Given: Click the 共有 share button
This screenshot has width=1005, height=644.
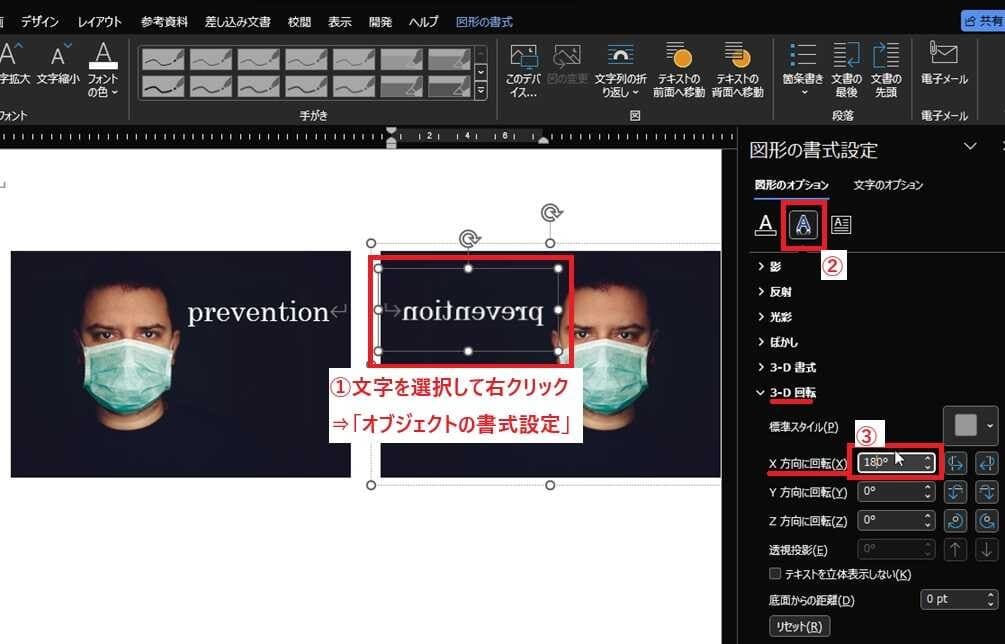Looking at the screenshot, I should tap(982, 21).
